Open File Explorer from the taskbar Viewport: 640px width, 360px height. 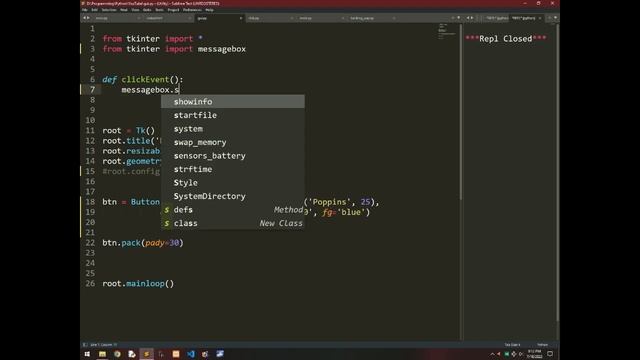(x=102, y=354)
